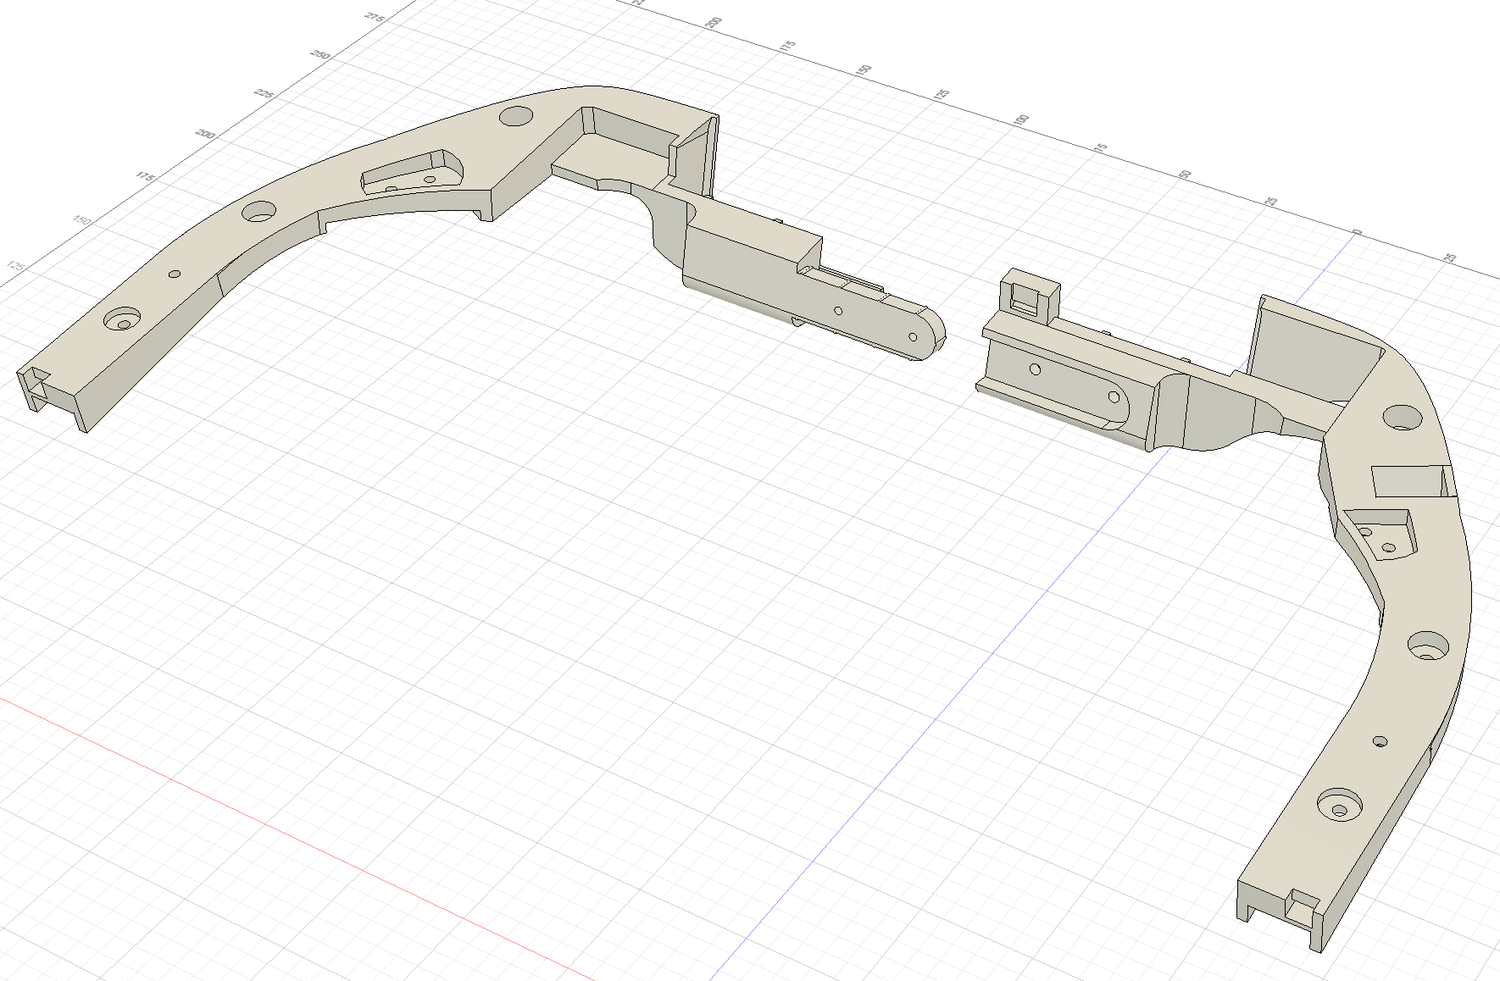Image resolution: width=1500 pixels, height=981 pixels.
Task: Click the red X-axis line on grid
Action: pos(300,828)
